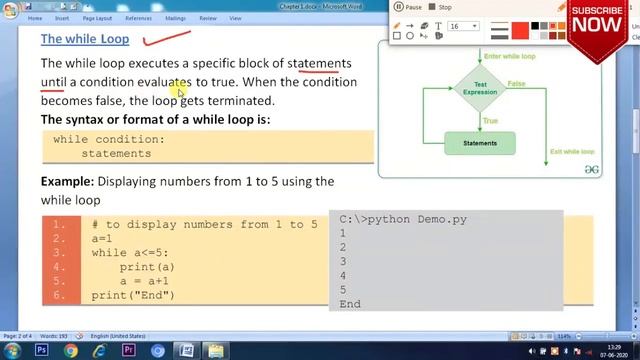Stop the screen recording
Screen dimensions: 640x360
tap(440, 7)
